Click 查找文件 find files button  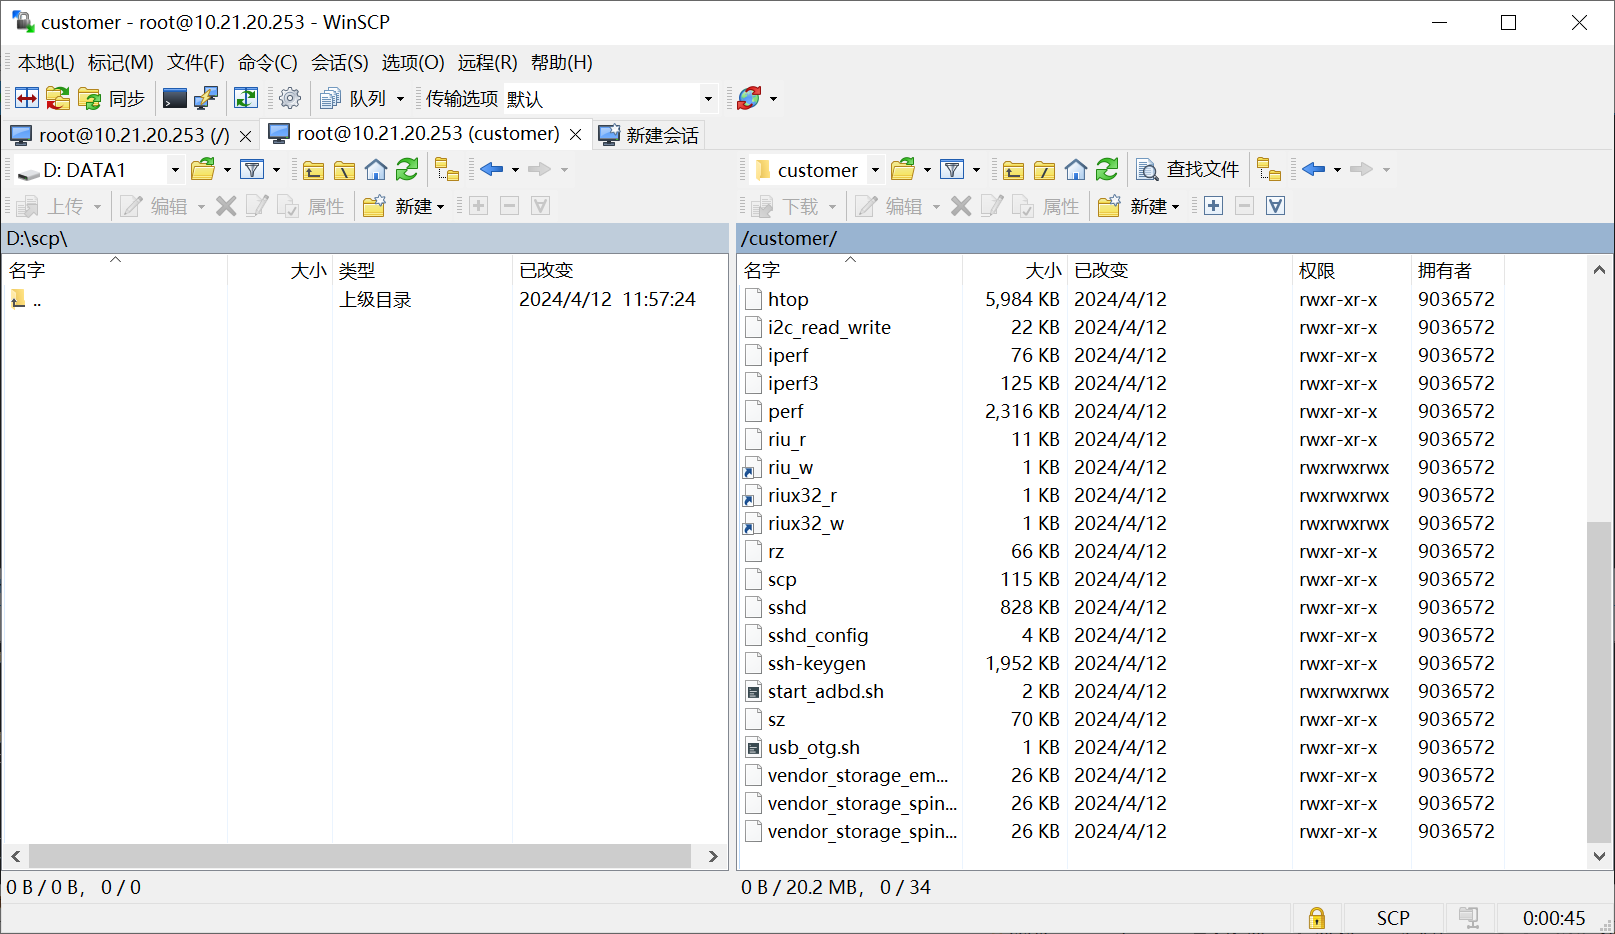(x=1187, y=169)
